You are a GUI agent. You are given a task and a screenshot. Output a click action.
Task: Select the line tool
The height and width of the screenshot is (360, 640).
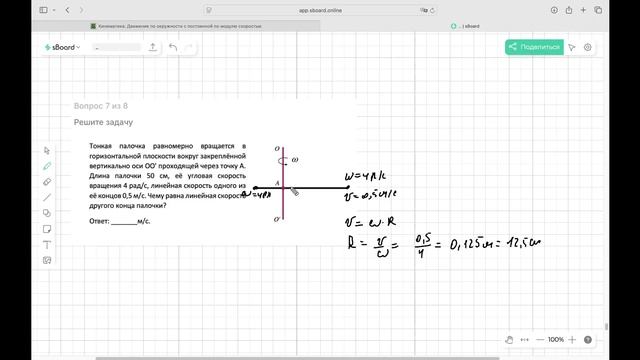click(47, 198)
